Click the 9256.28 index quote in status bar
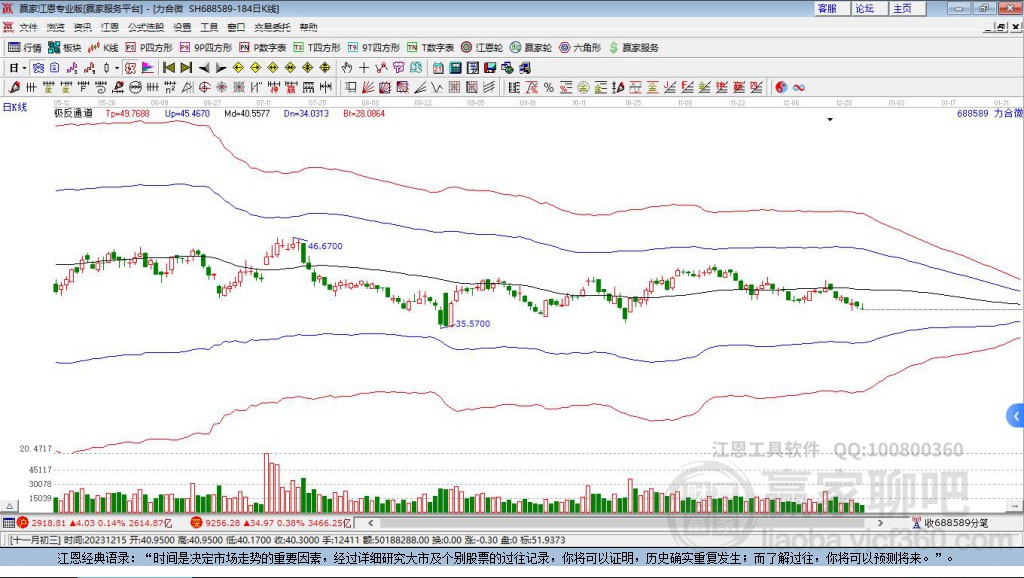 222,522
